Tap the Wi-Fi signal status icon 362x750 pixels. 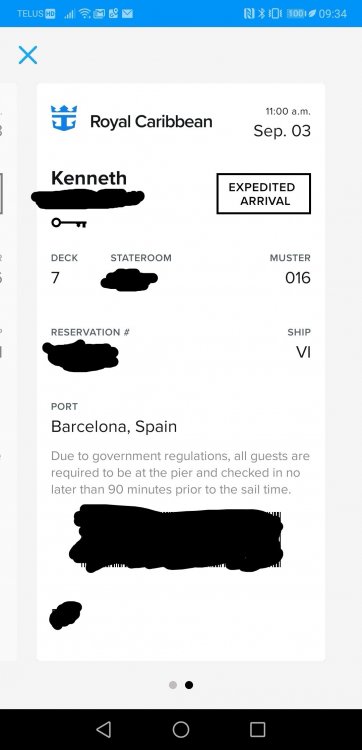86,13
